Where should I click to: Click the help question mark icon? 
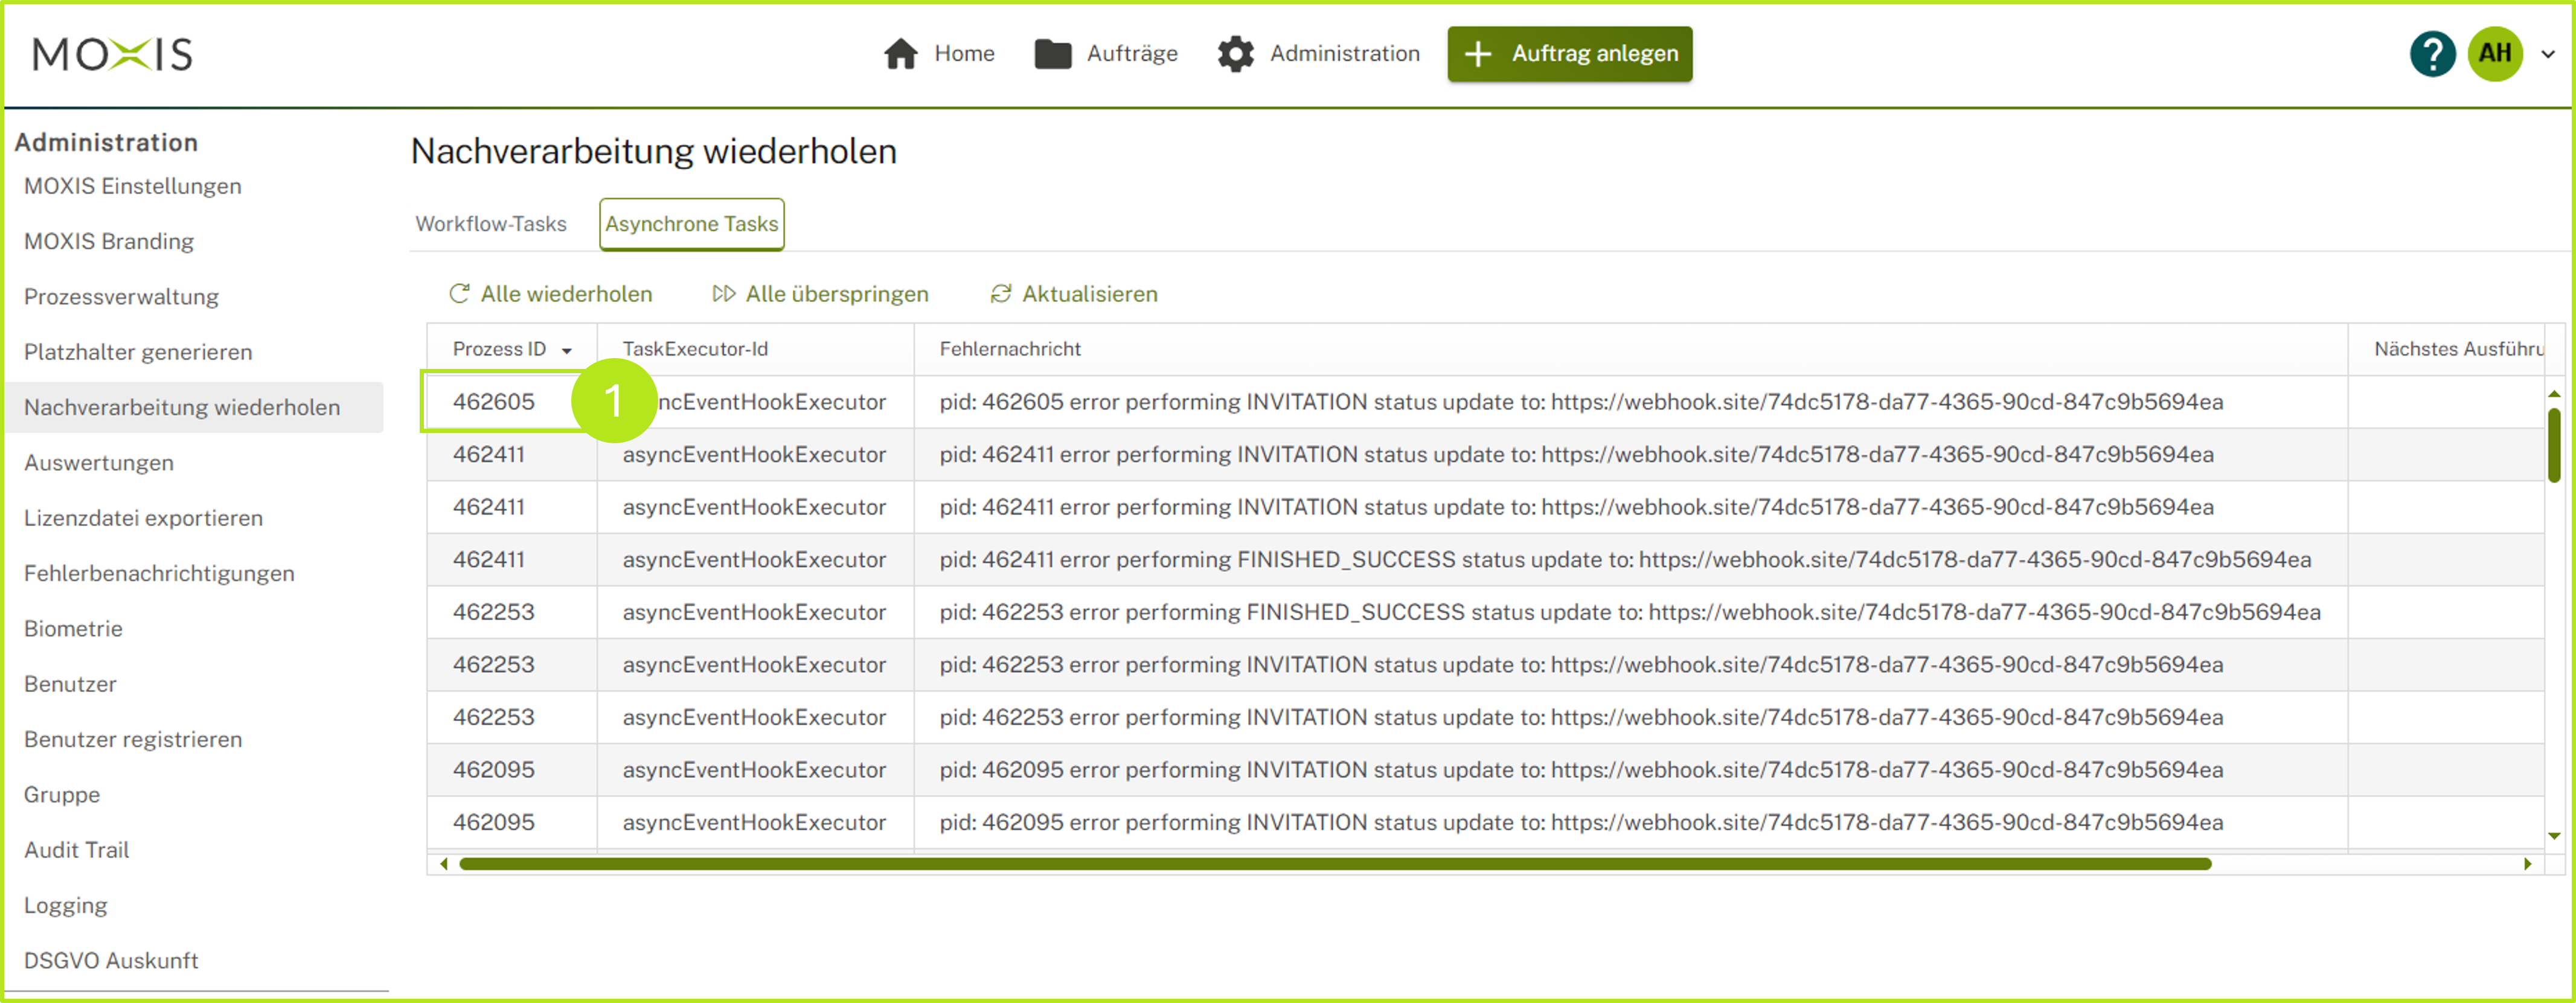click(x=2433, y=53)
